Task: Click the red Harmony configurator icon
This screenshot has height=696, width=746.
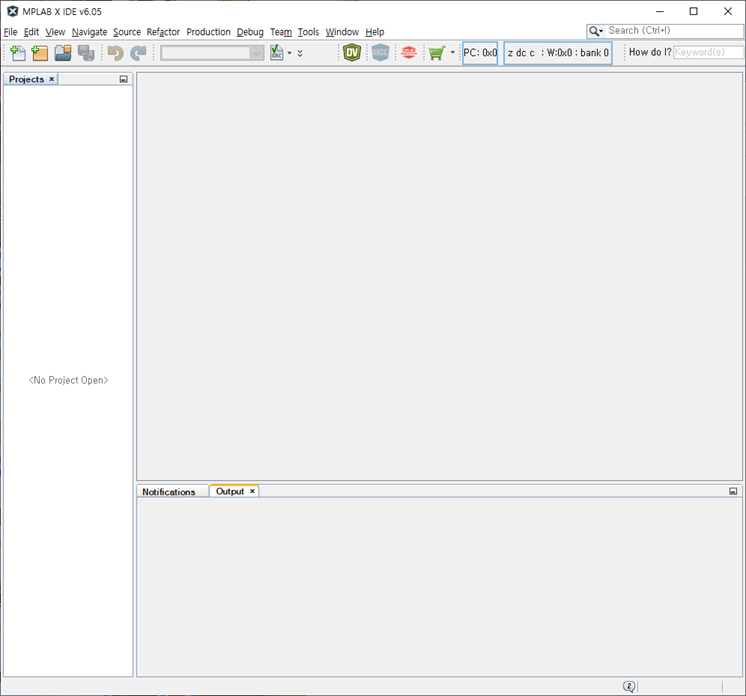Action: click(x=409, y=52)
